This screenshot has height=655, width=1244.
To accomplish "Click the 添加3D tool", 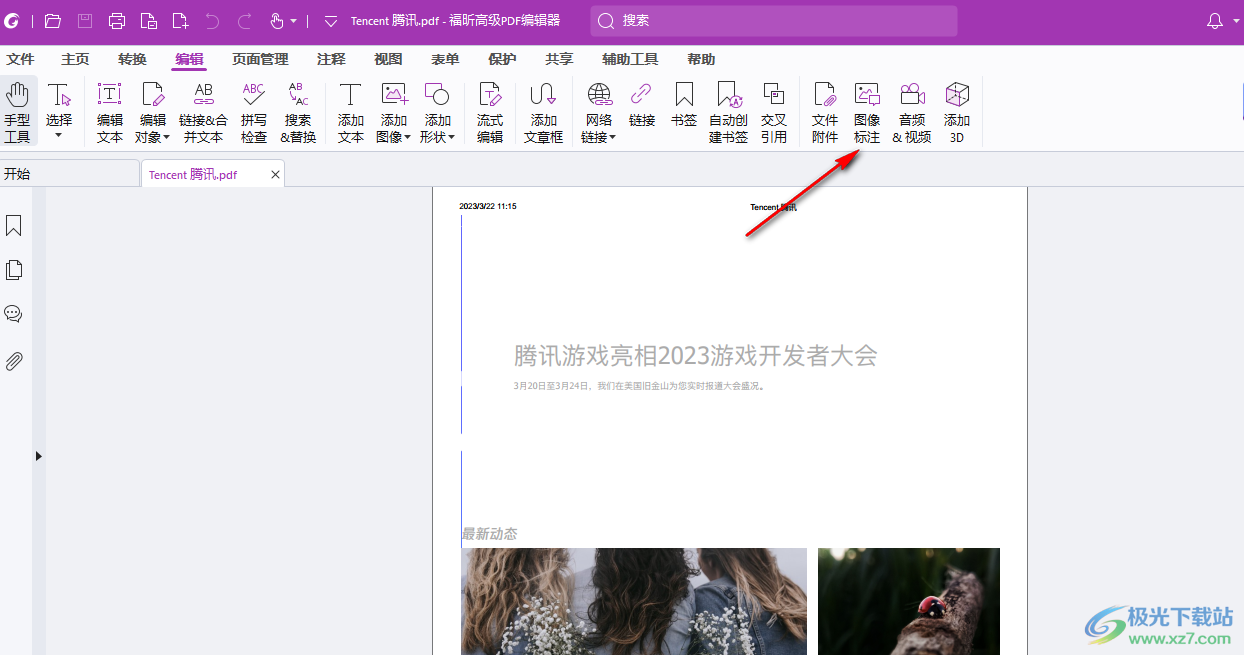I will (x=957, y=112).
